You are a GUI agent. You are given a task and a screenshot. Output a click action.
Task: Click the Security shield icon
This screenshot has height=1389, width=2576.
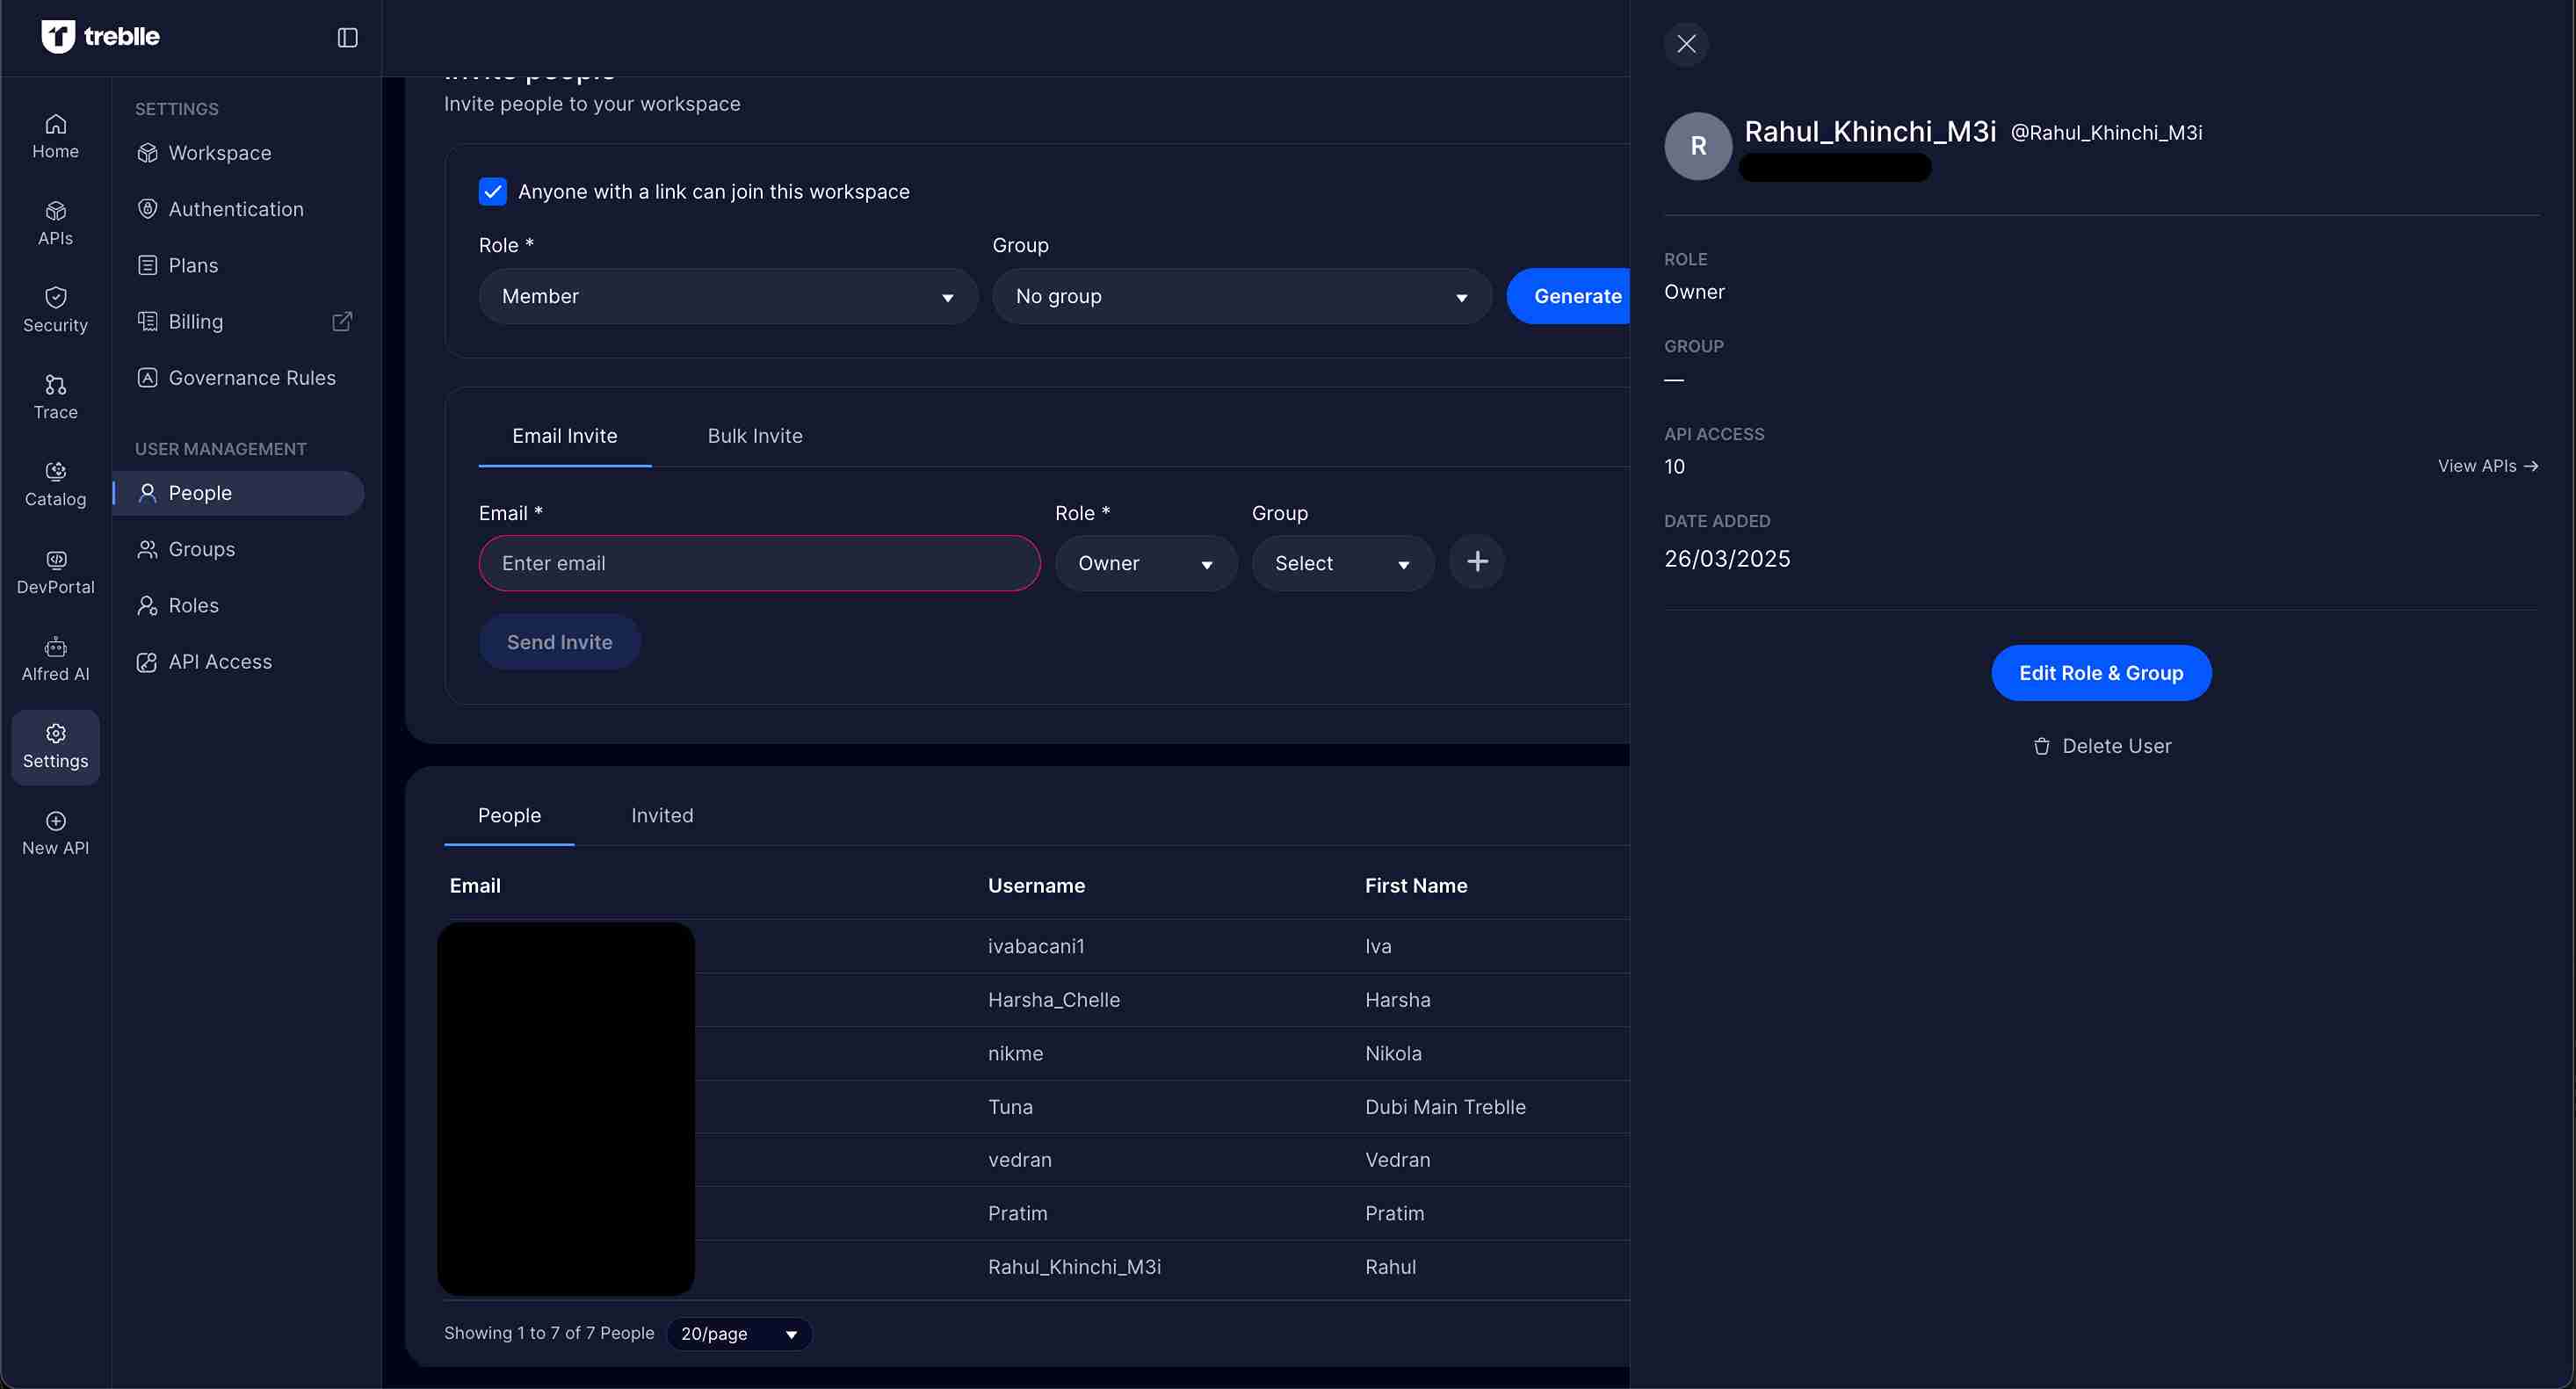coord(55,298)
